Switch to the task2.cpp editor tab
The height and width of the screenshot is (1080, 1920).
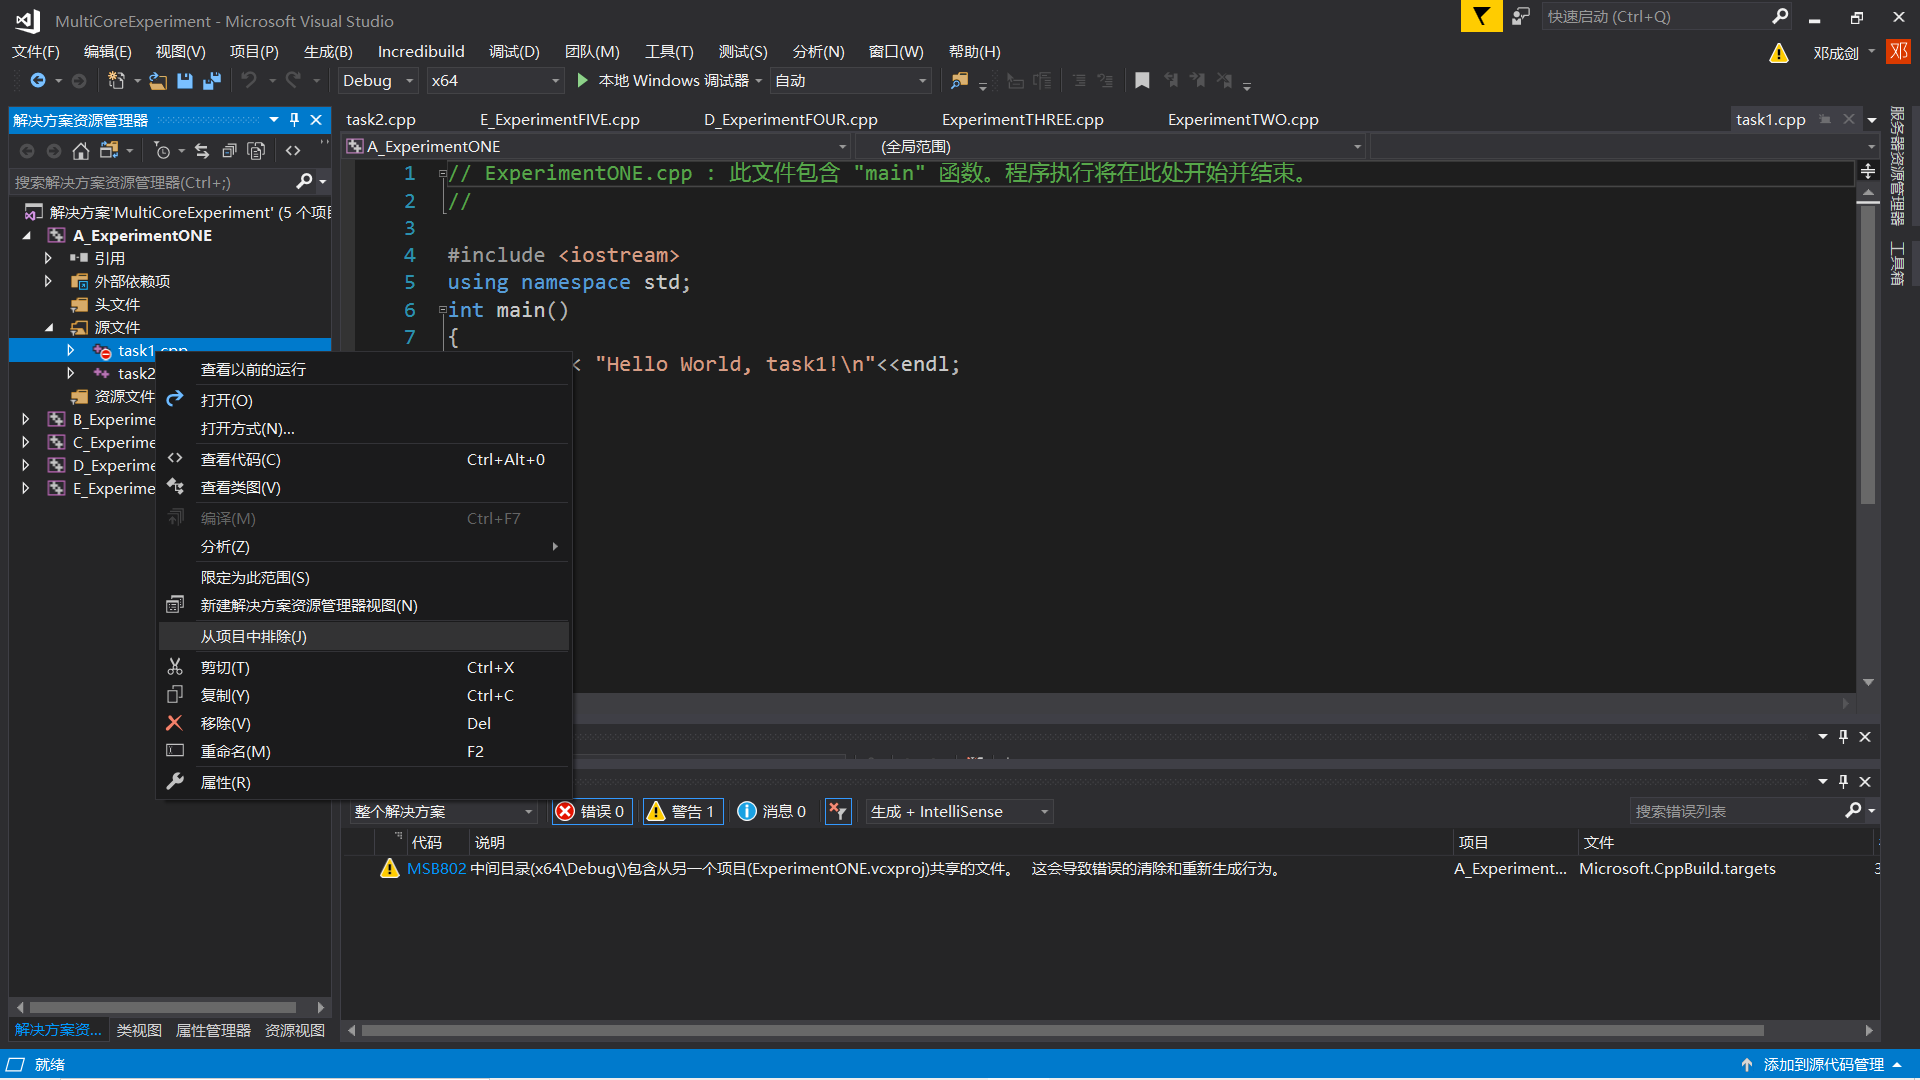pyautogui.click(x=381, y=120)
